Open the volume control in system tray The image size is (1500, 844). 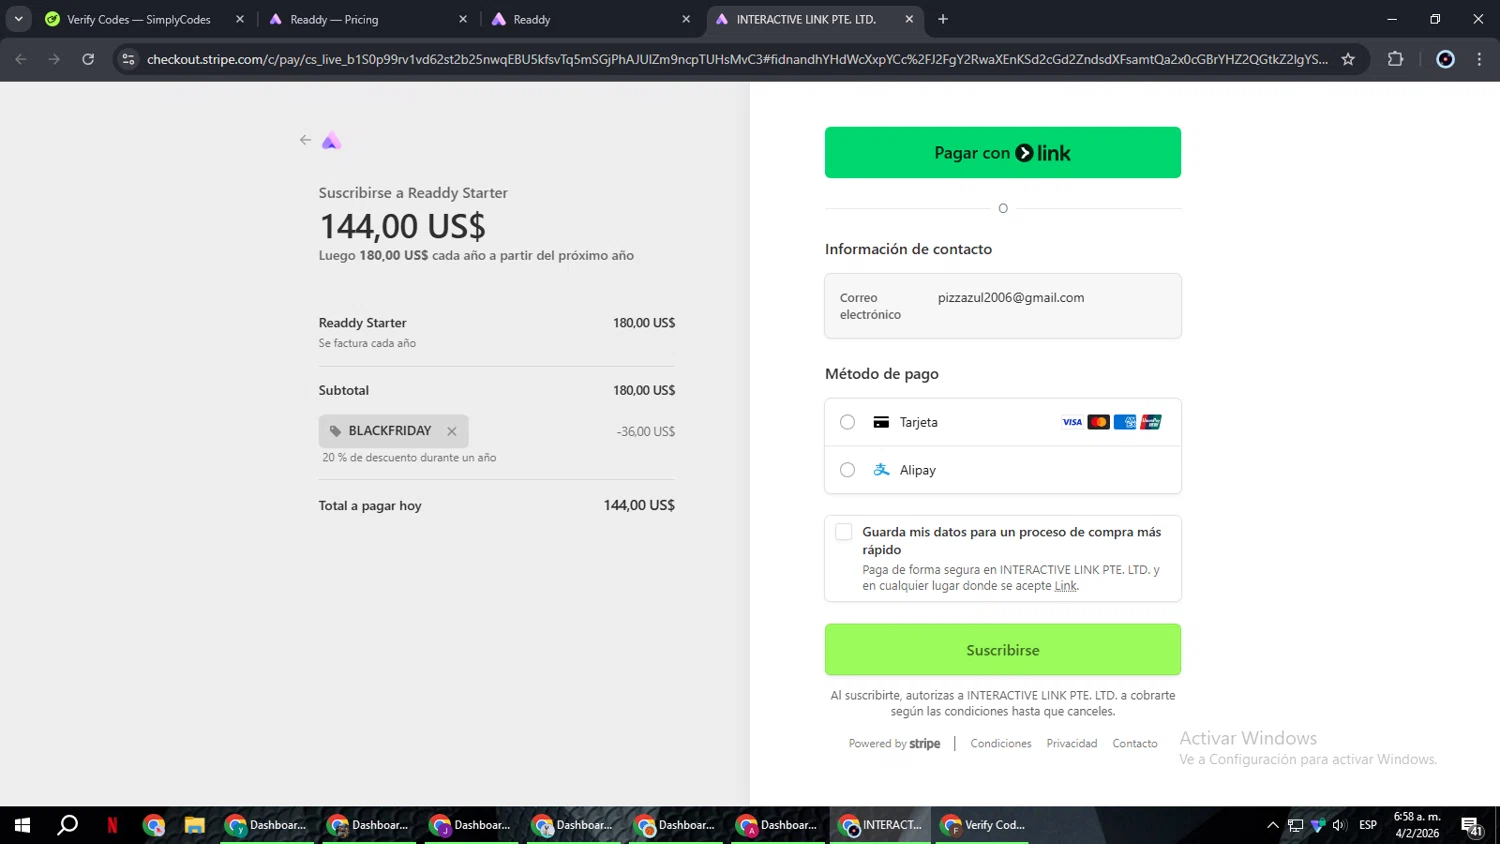1339,825
